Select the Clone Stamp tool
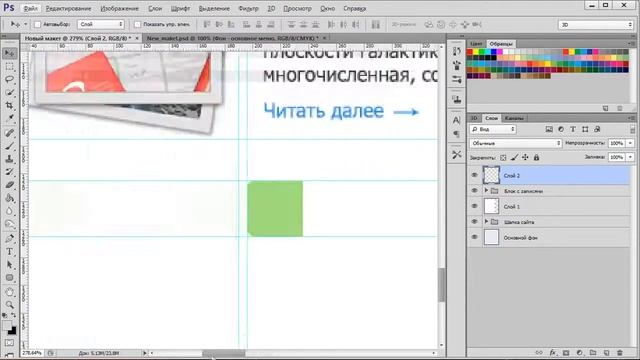This screenshot has width=640, height=360. tap(9, 159)
